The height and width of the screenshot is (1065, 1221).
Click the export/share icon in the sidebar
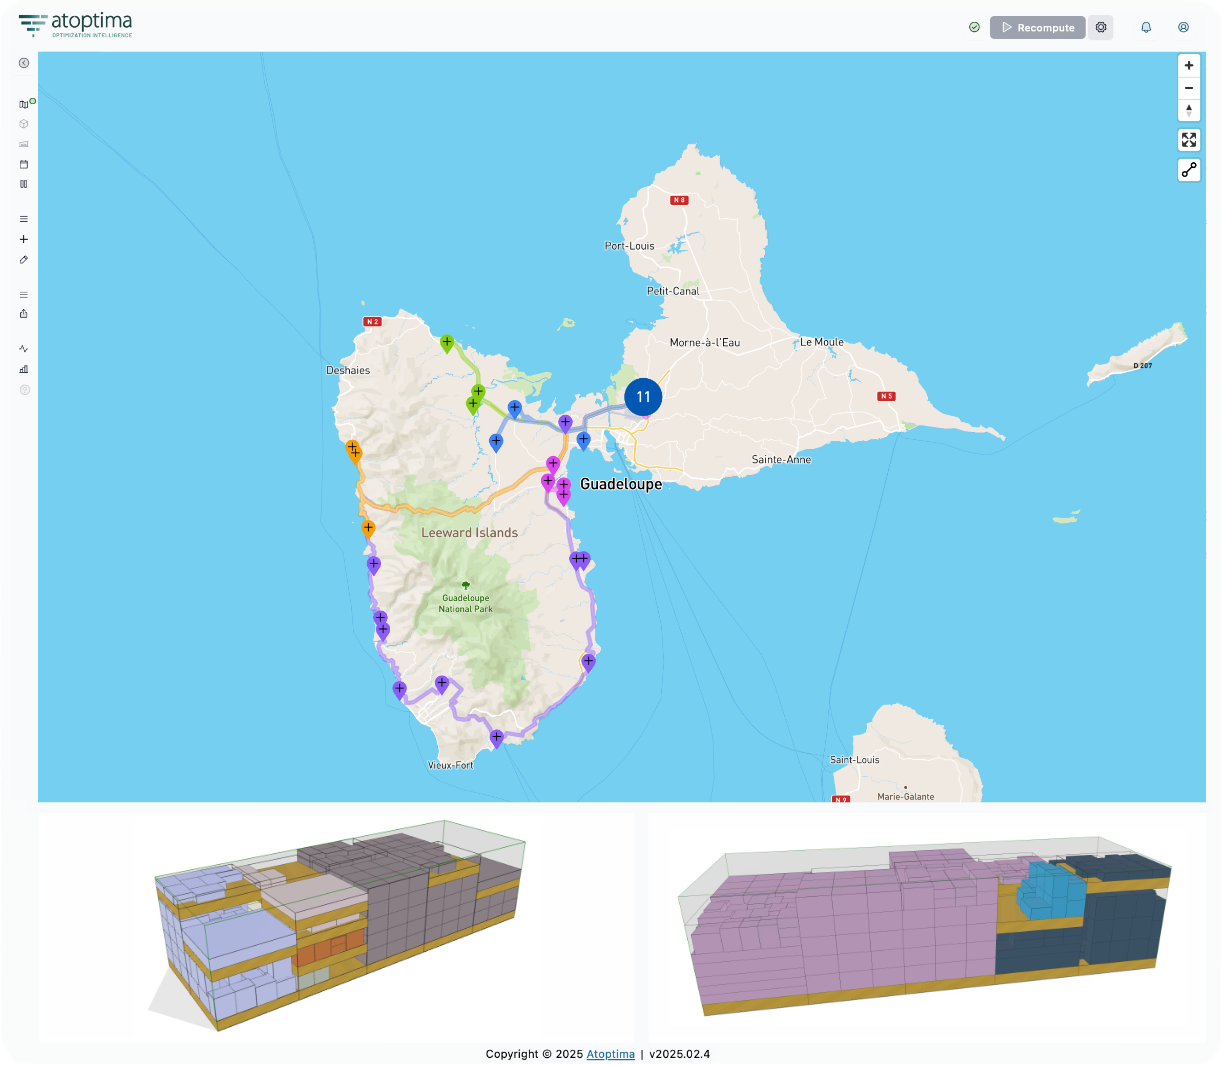pyautogui.click(x=24, y=314)
